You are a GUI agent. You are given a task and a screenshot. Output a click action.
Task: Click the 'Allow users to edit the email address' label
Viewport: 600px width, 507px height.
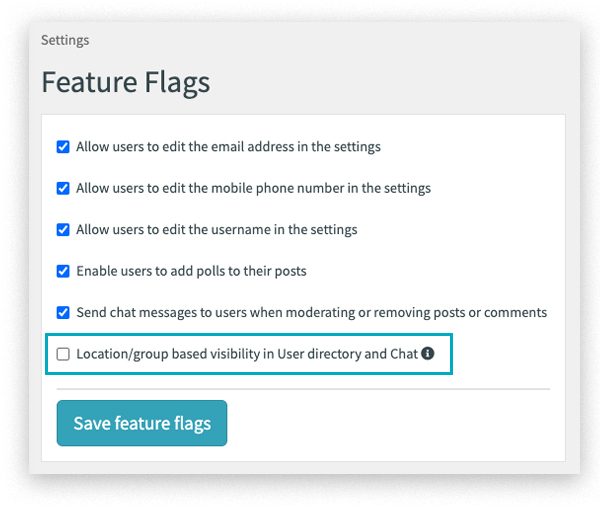228,146
